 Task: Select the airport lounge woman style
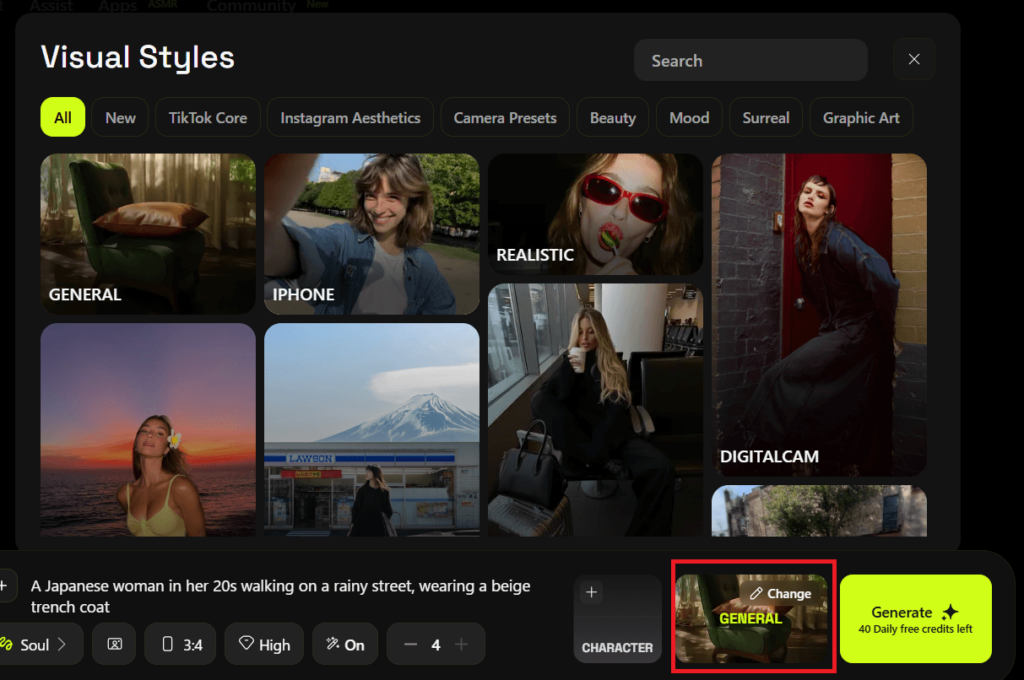[x=595, y=410]
